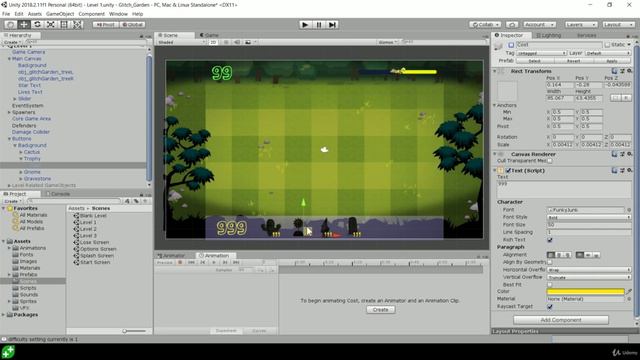Select the Hand tool in toolbar
The width and height of the screenshot is (640, 360).
click(x=11, y=24)
